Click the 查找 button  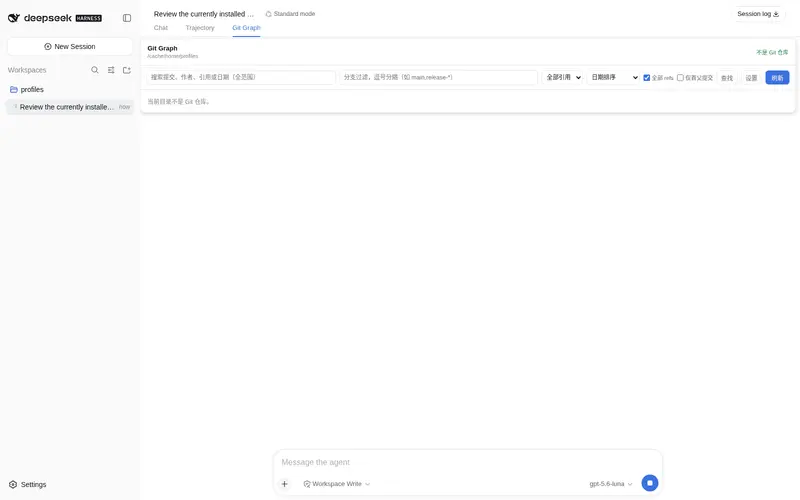click(x=727, y=78)
